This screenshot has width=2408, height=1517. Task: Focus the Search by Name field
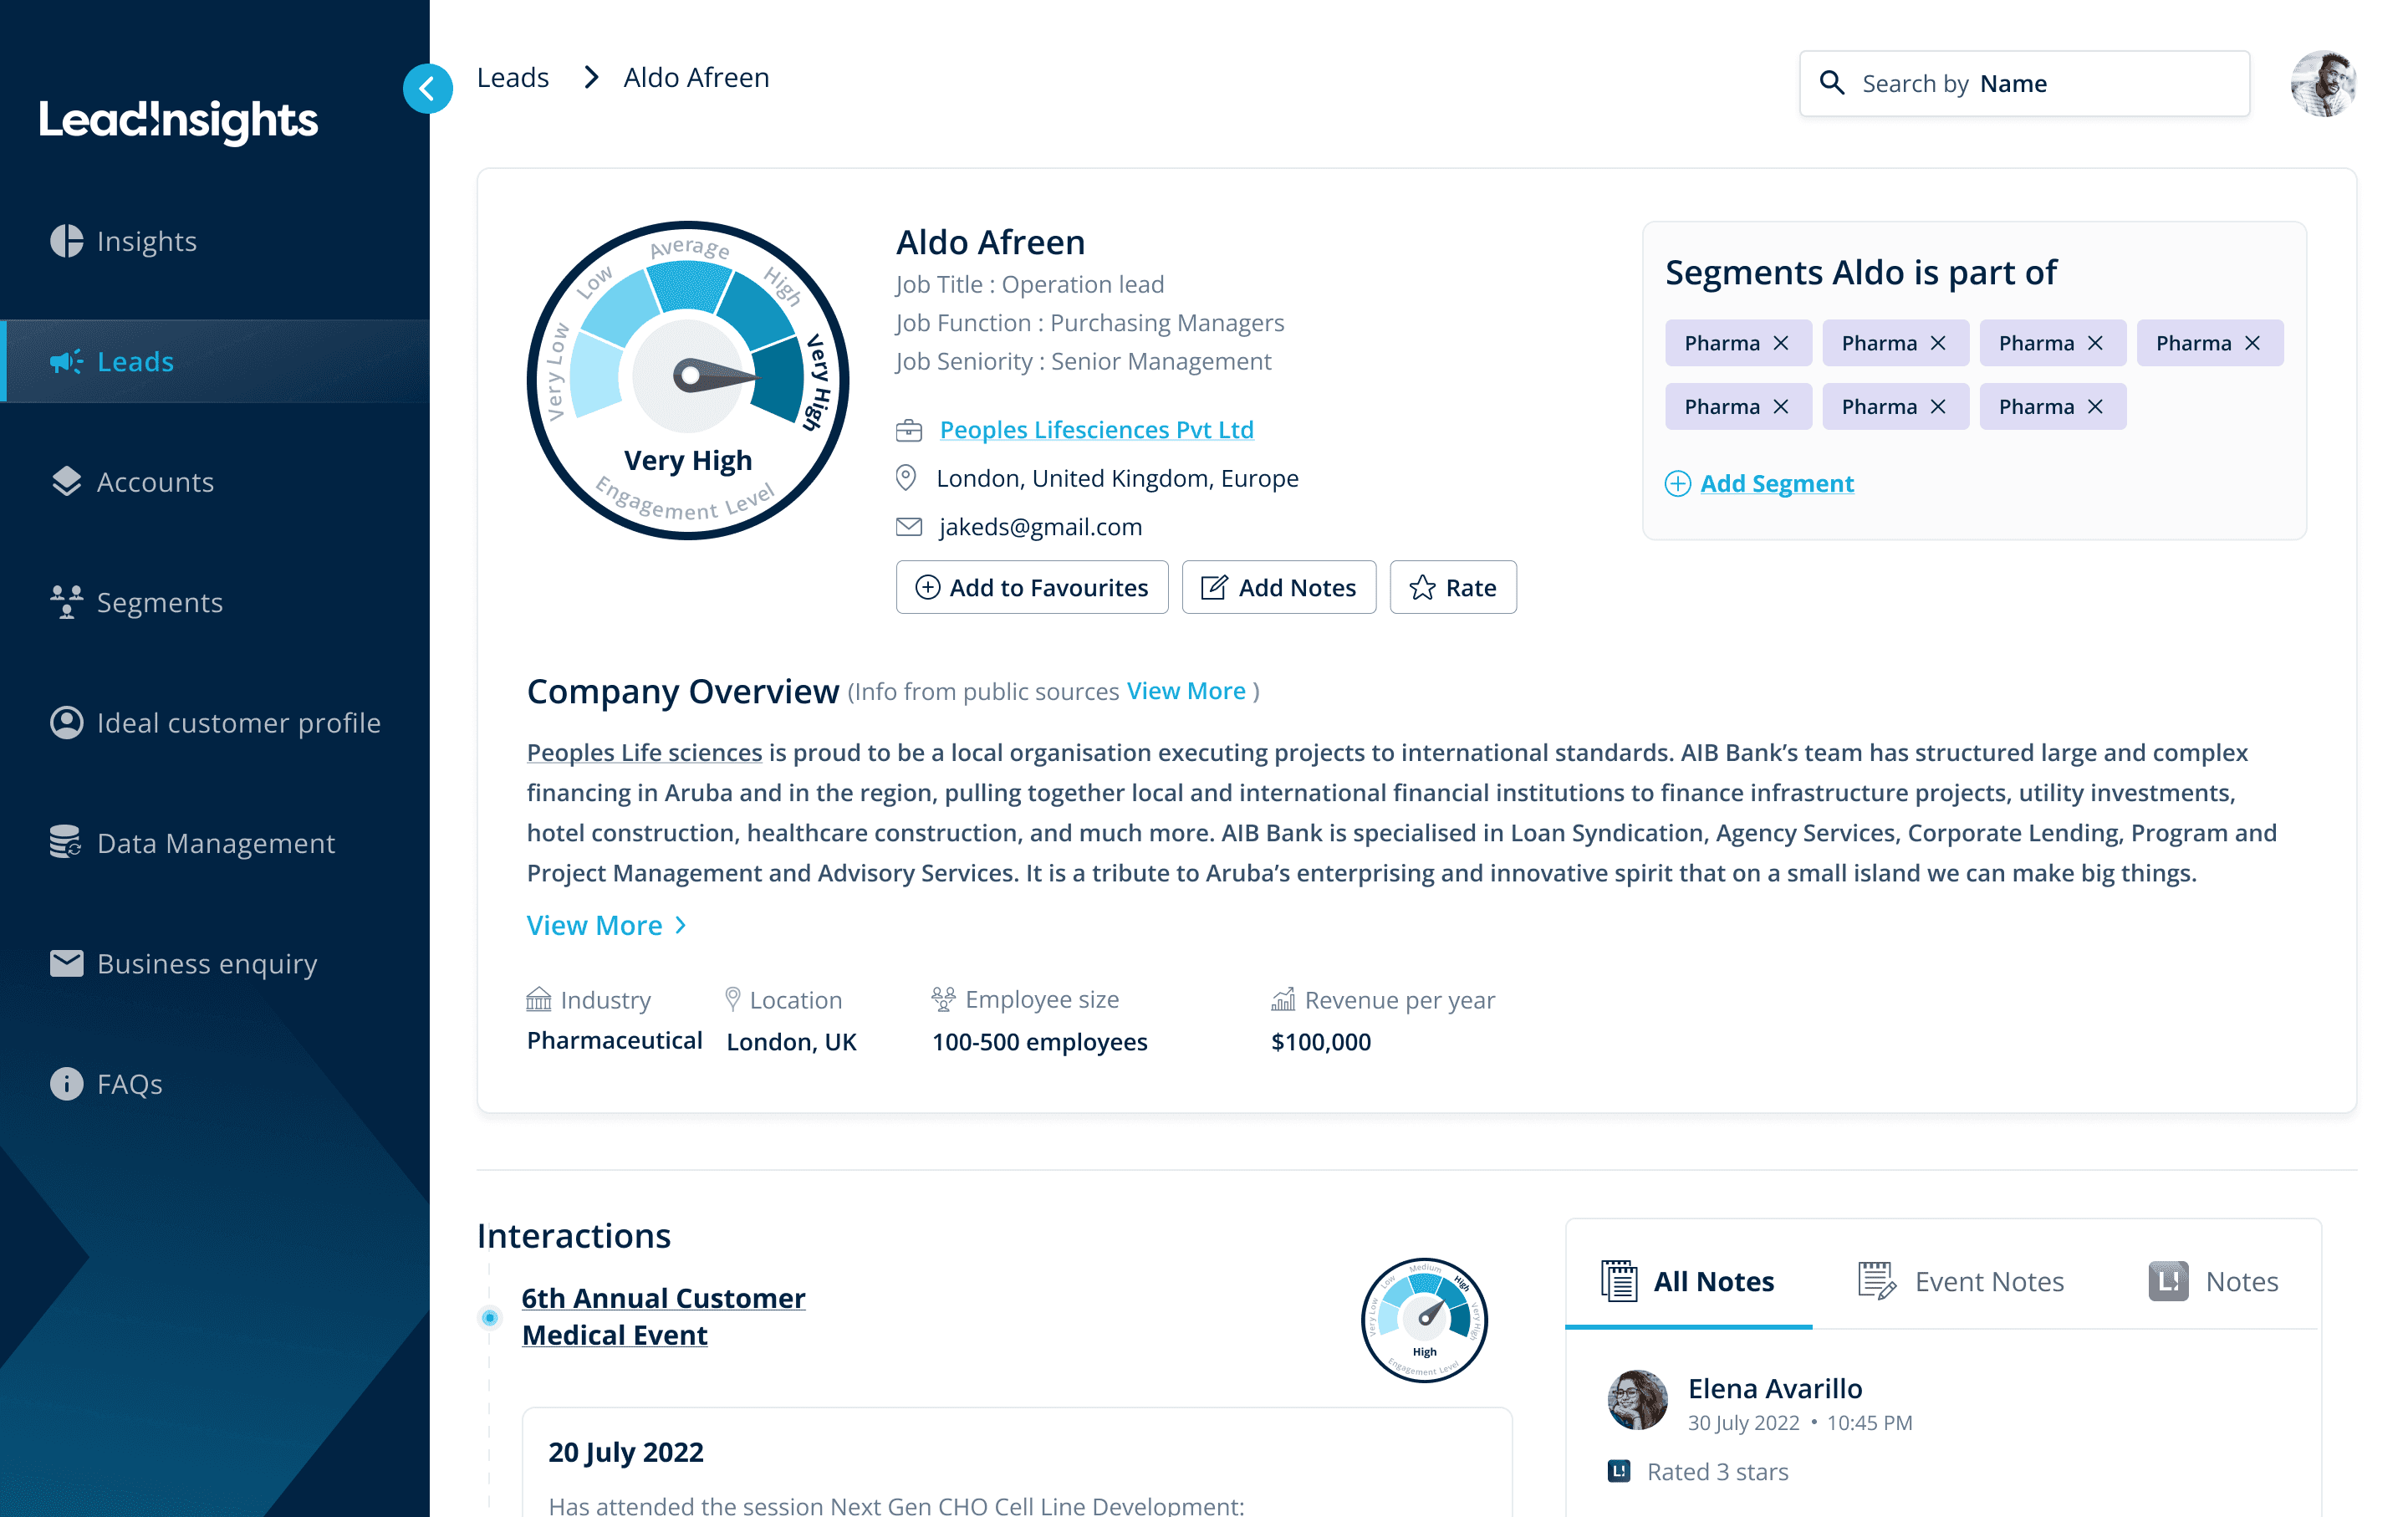(2024, 83)
